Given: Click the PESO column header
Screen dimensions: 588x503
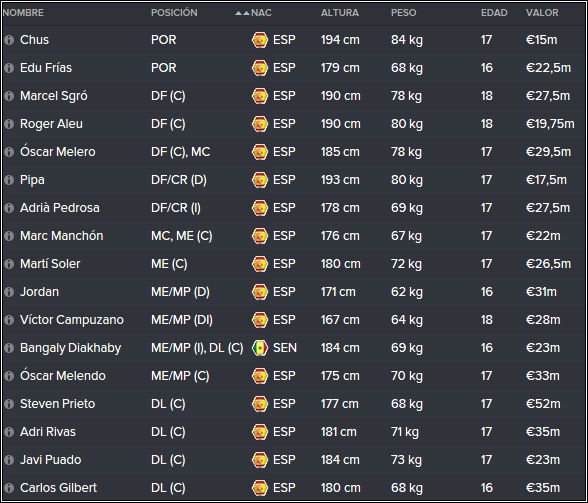Looking at the screenshot, I should pos(404,13).
